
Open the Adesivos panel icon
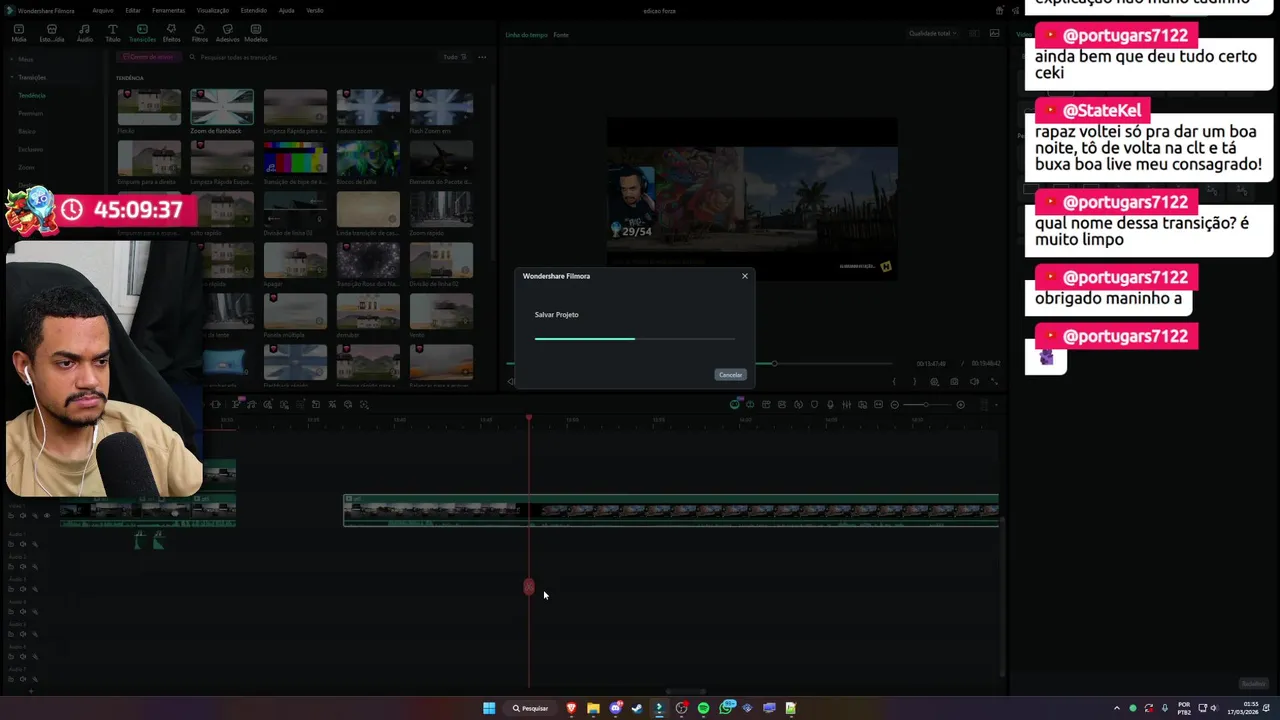coord(227,32)
